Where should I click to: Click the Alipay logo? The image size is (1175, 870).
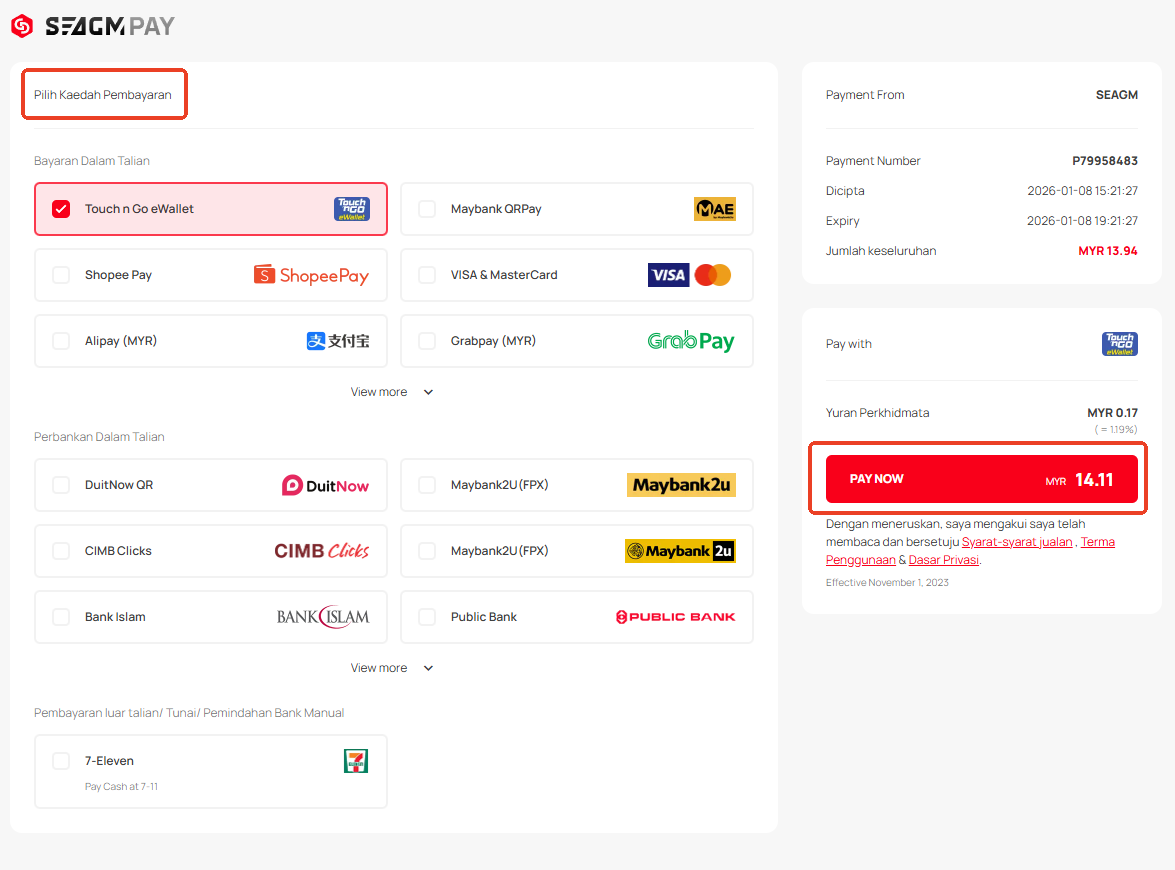tap(338, 341)
